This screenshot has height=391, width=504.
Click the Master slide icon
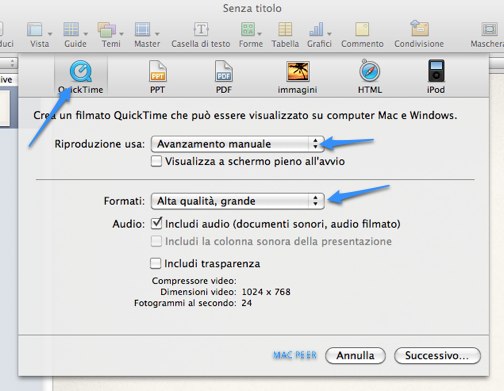(143, 29)
